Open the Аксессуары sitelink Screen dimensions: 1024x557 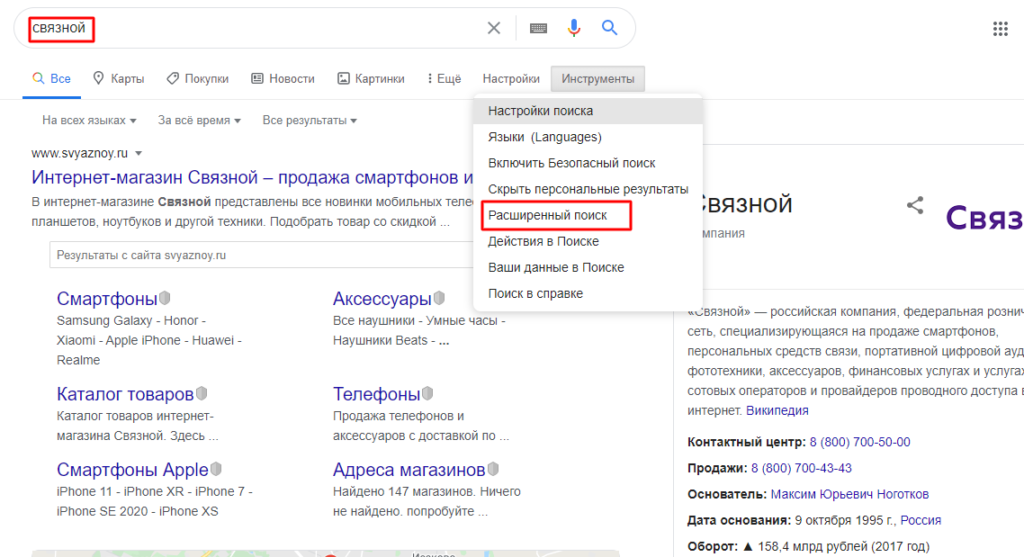[382, 298]
